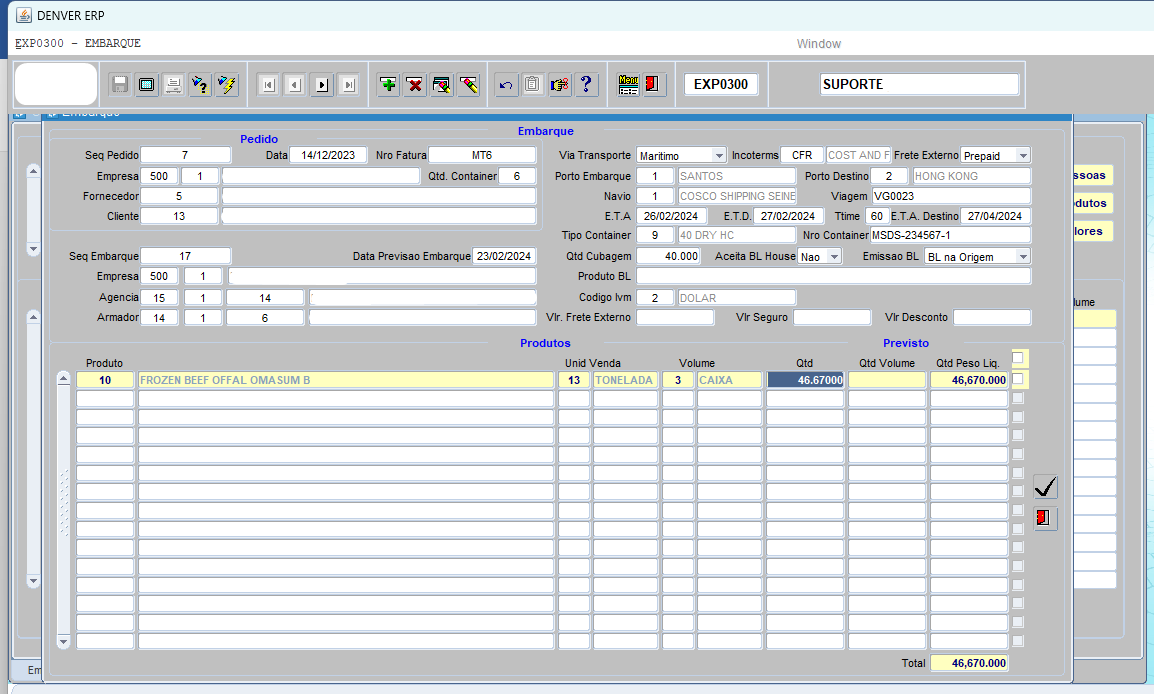The image size is (1154, 694).
Task: Click the Vlr Seguro field
Action: click(832, 317)
